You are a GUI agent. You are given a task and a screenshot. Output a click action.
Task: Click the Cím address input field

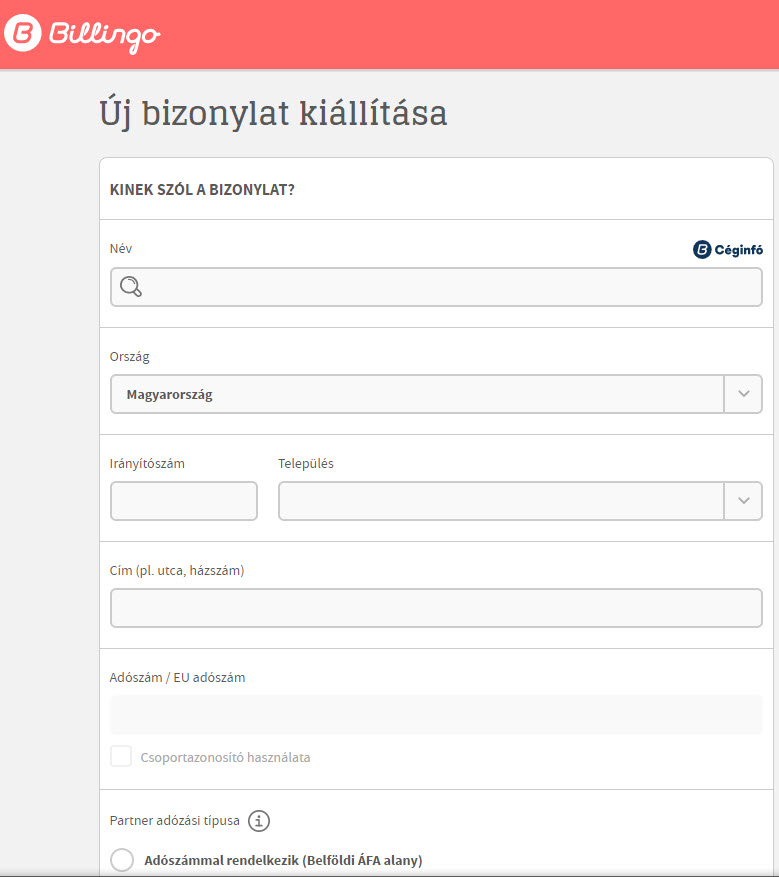436,607
